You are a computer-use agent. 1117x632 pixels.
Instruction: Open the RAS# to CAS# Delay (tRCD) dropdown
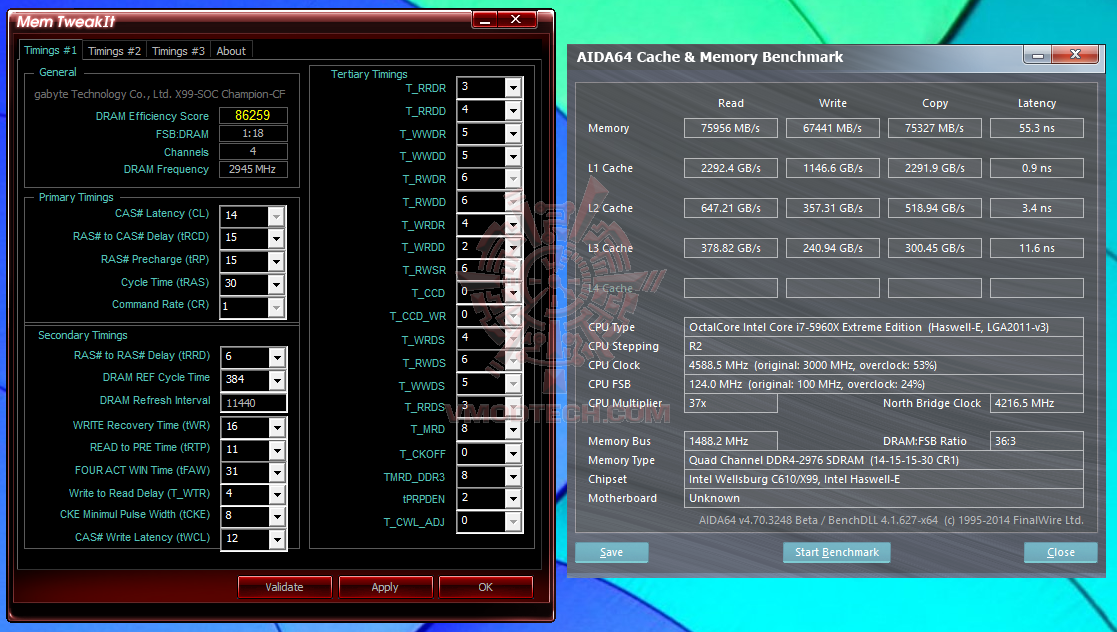276,239
